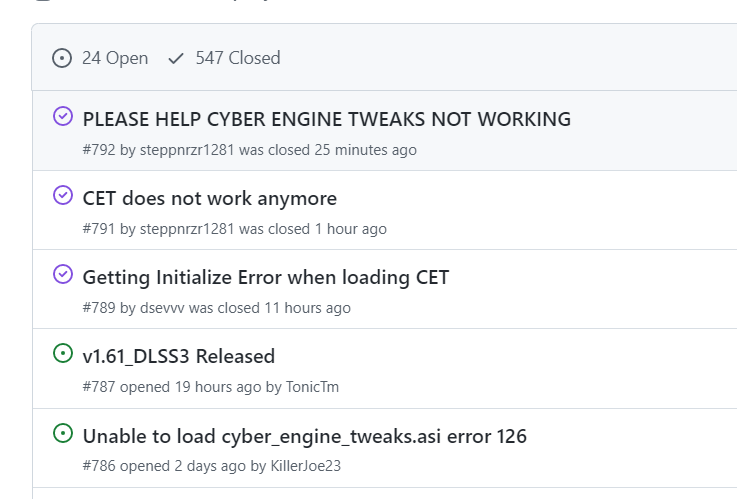Visit author steppnrzr1281 on issue #791

pyautogui.click(x=187, y=229)
